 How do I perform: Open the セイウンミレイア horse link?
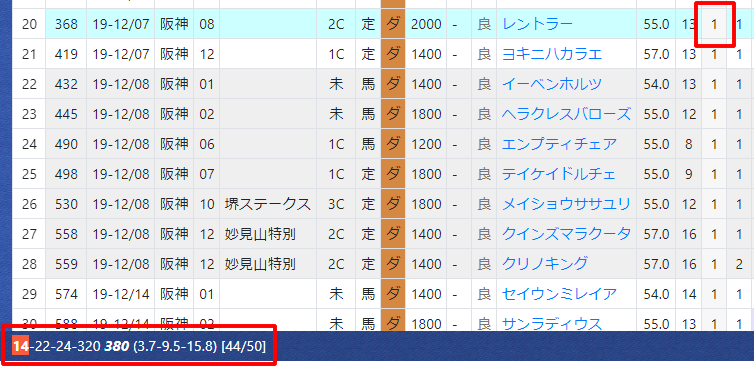(559, 293)
